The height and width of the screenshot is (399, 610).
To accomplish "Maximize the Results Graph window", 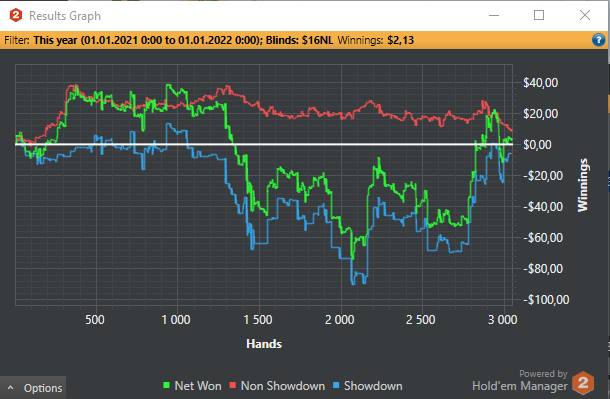I will point(539,15).
